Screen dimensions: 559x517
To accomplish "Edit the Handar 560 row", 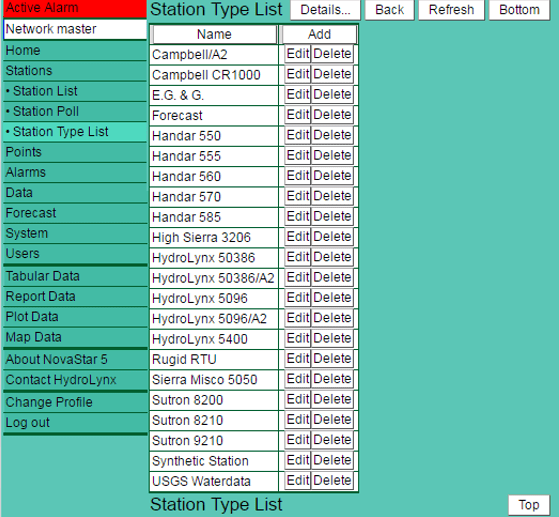I will coord(298,176).
